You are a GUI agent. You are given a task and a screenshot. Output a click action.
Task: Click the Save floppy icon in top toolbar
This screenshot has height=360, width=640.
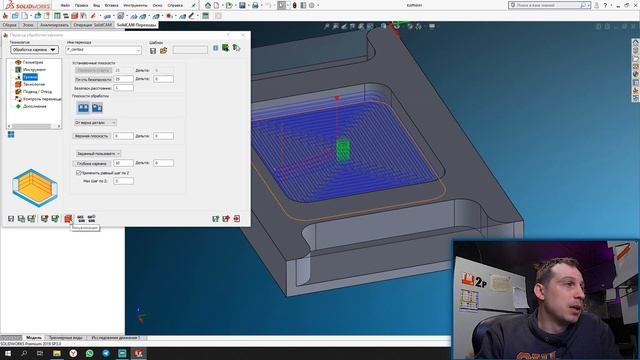point(242,5)
